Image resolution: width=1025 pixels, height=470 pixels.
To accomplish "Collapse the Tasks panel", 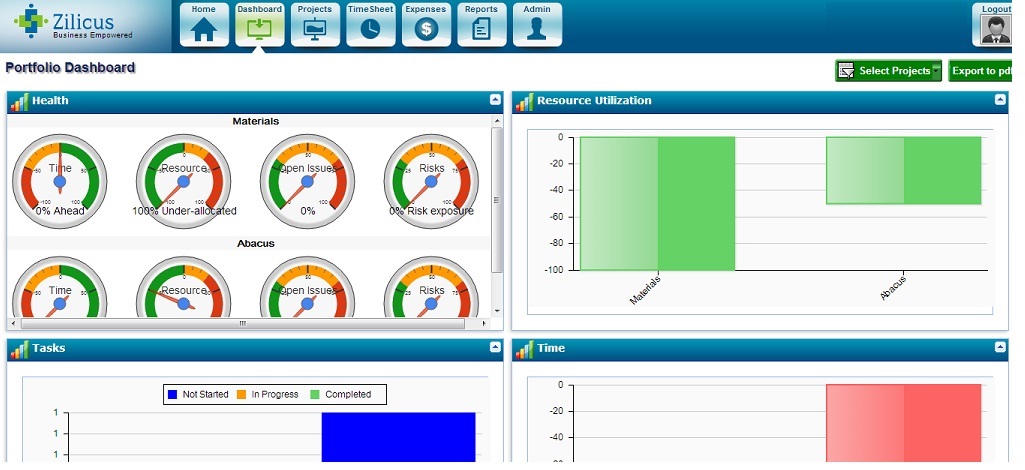I will (495, 347).
